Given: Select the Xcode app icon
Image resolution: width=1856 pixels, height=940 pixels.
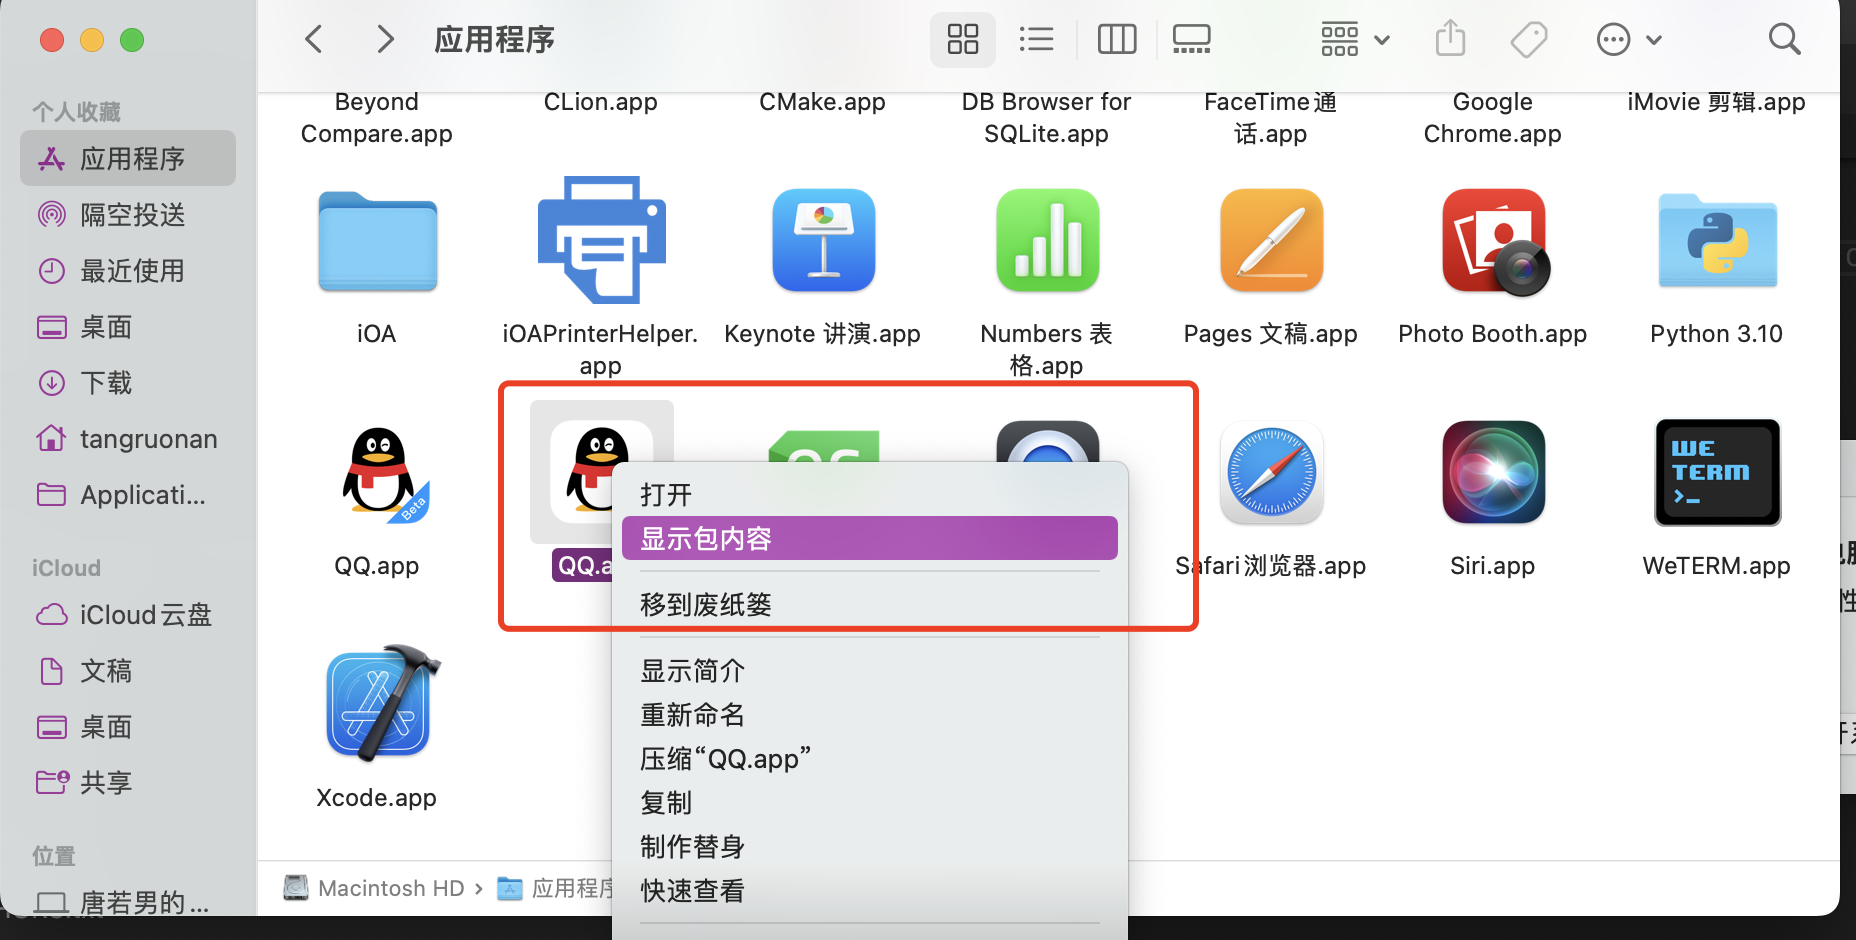Looking at the screenshot, I should click(383, 703).
